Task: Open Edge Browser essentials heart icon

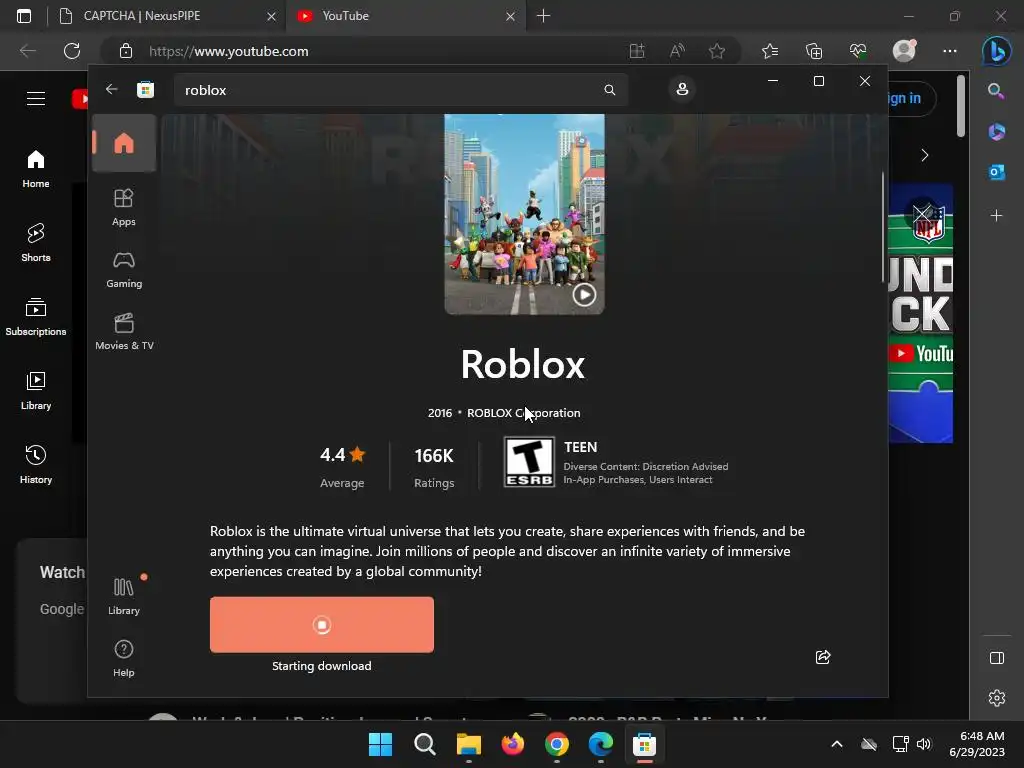Action: [857, 51]
